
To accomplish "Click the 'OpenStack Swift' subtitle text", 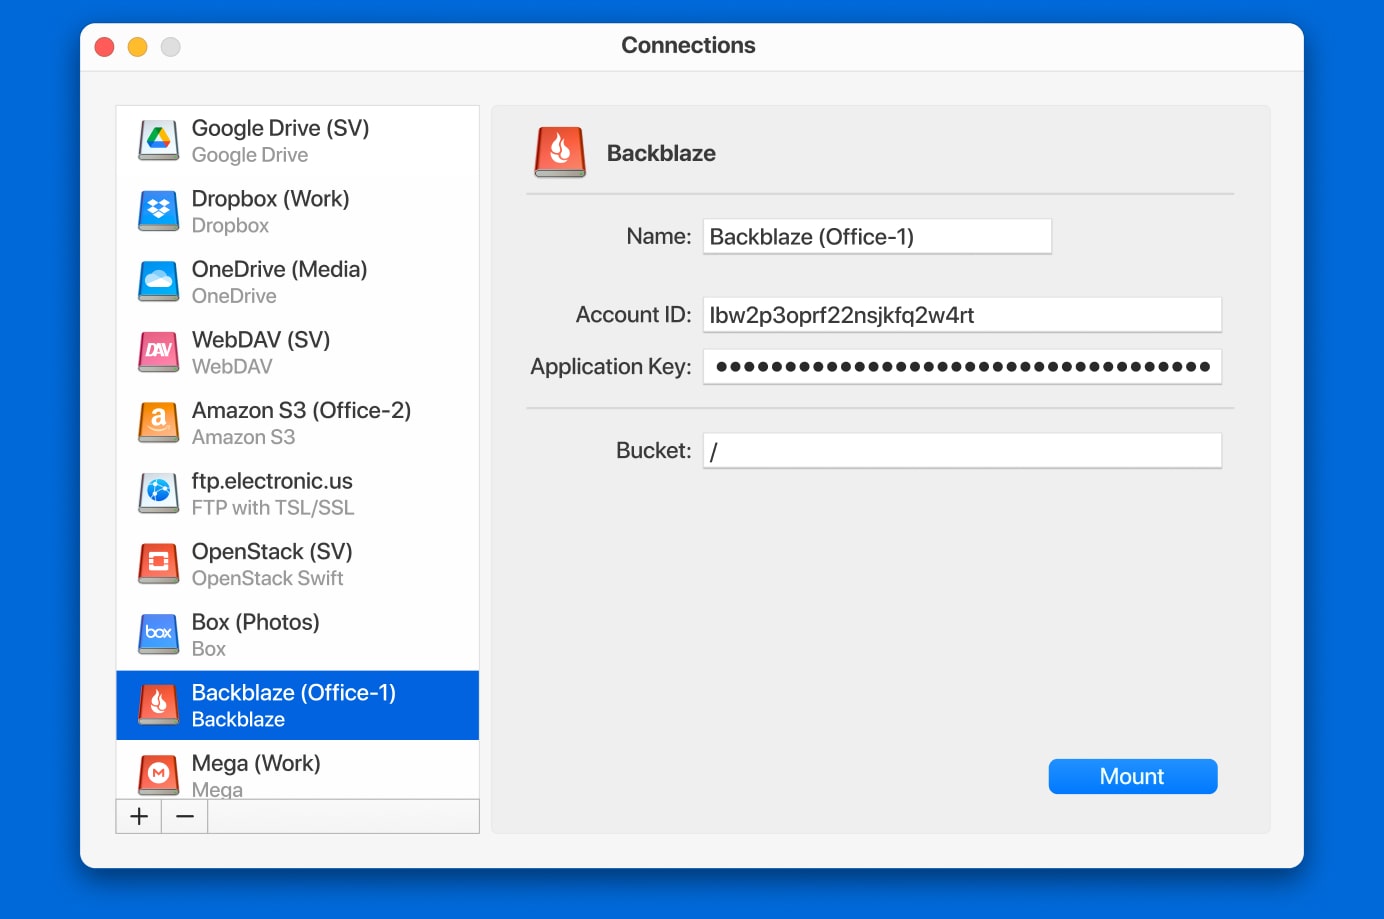I will 267,579.
